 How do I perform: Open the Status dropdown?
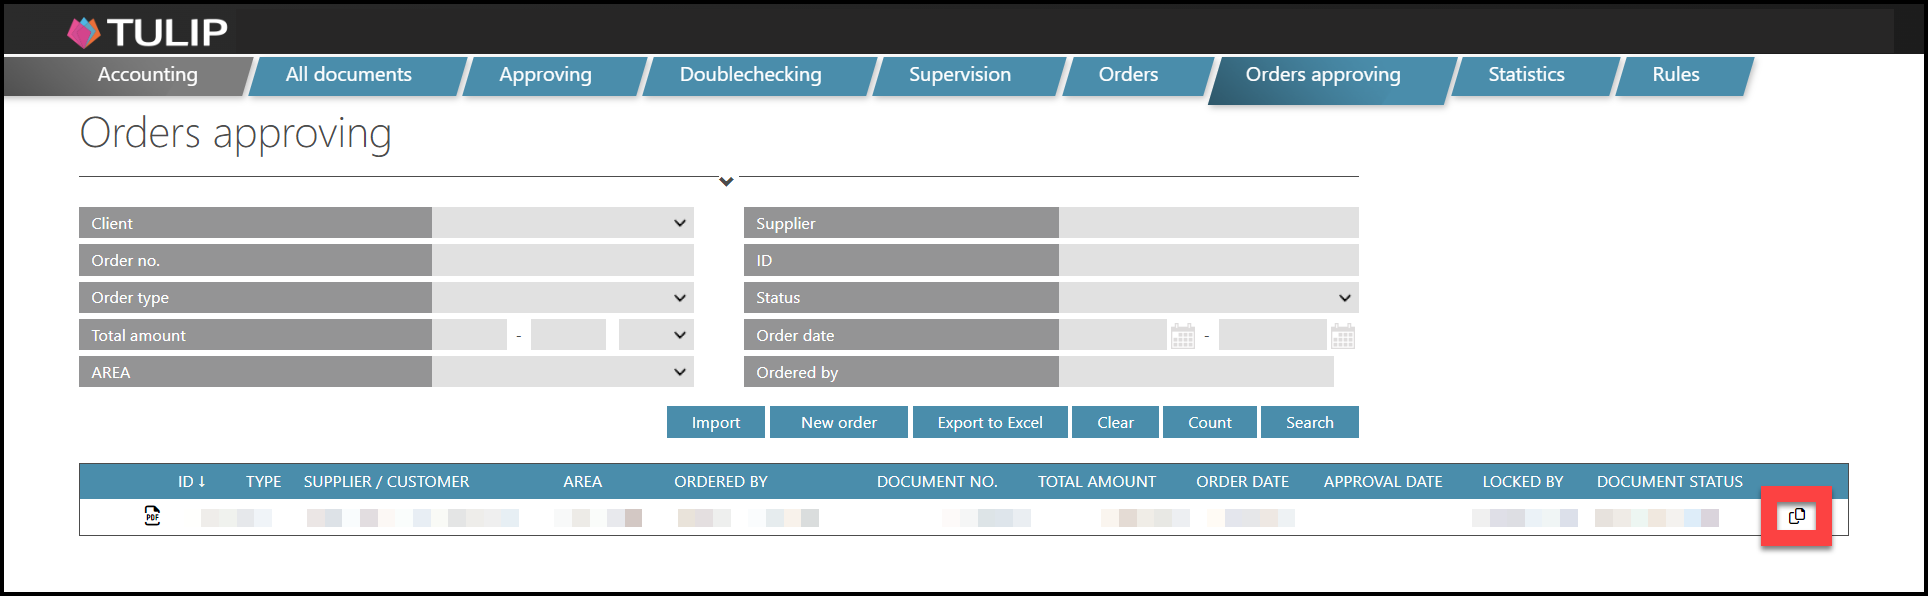coord(1208,298)
